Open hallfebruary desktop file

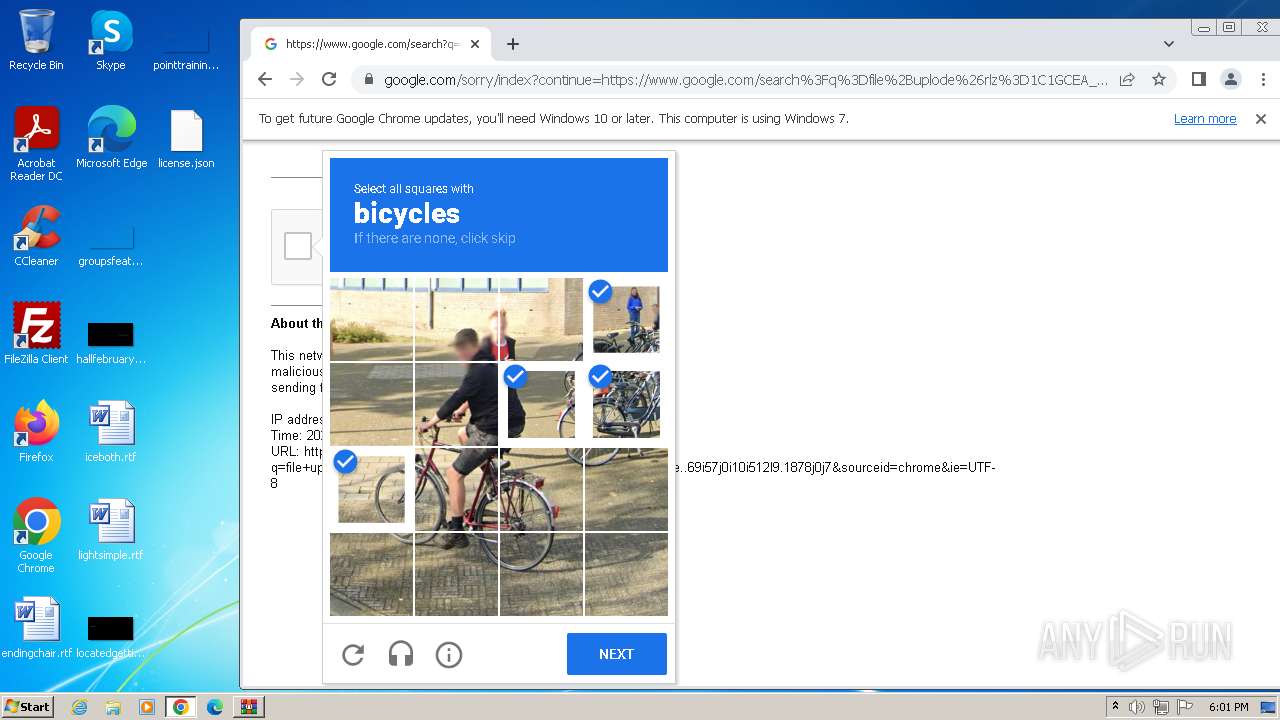point(111,342)
